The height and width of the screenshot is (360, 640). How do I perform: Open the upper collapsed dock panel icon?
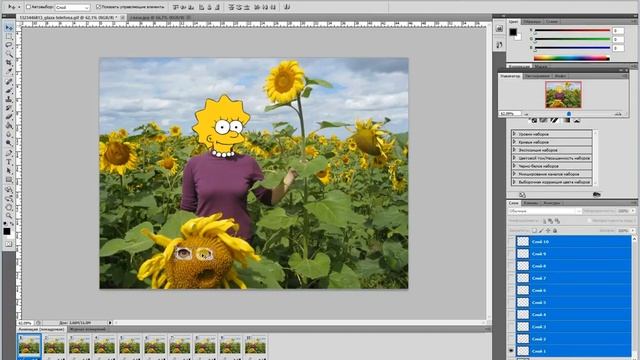point(499,29)
